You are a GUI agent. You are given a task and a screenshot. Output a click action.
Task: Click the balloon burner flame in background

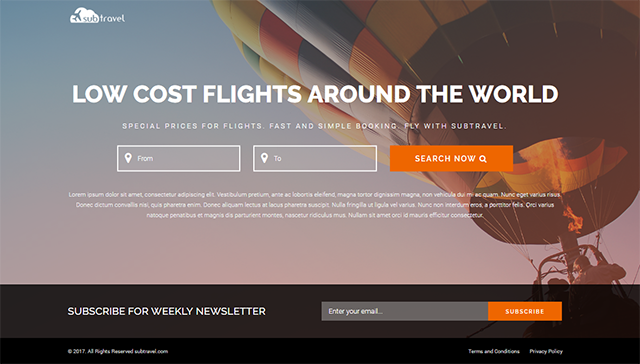tap(573, 220)
